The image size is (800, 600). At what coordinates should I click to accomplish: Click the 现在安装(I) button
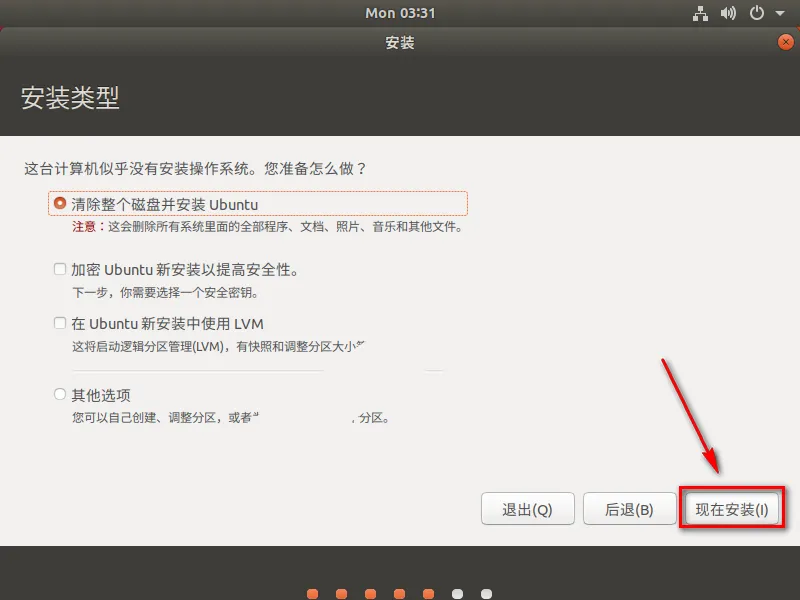click(732, 509)
